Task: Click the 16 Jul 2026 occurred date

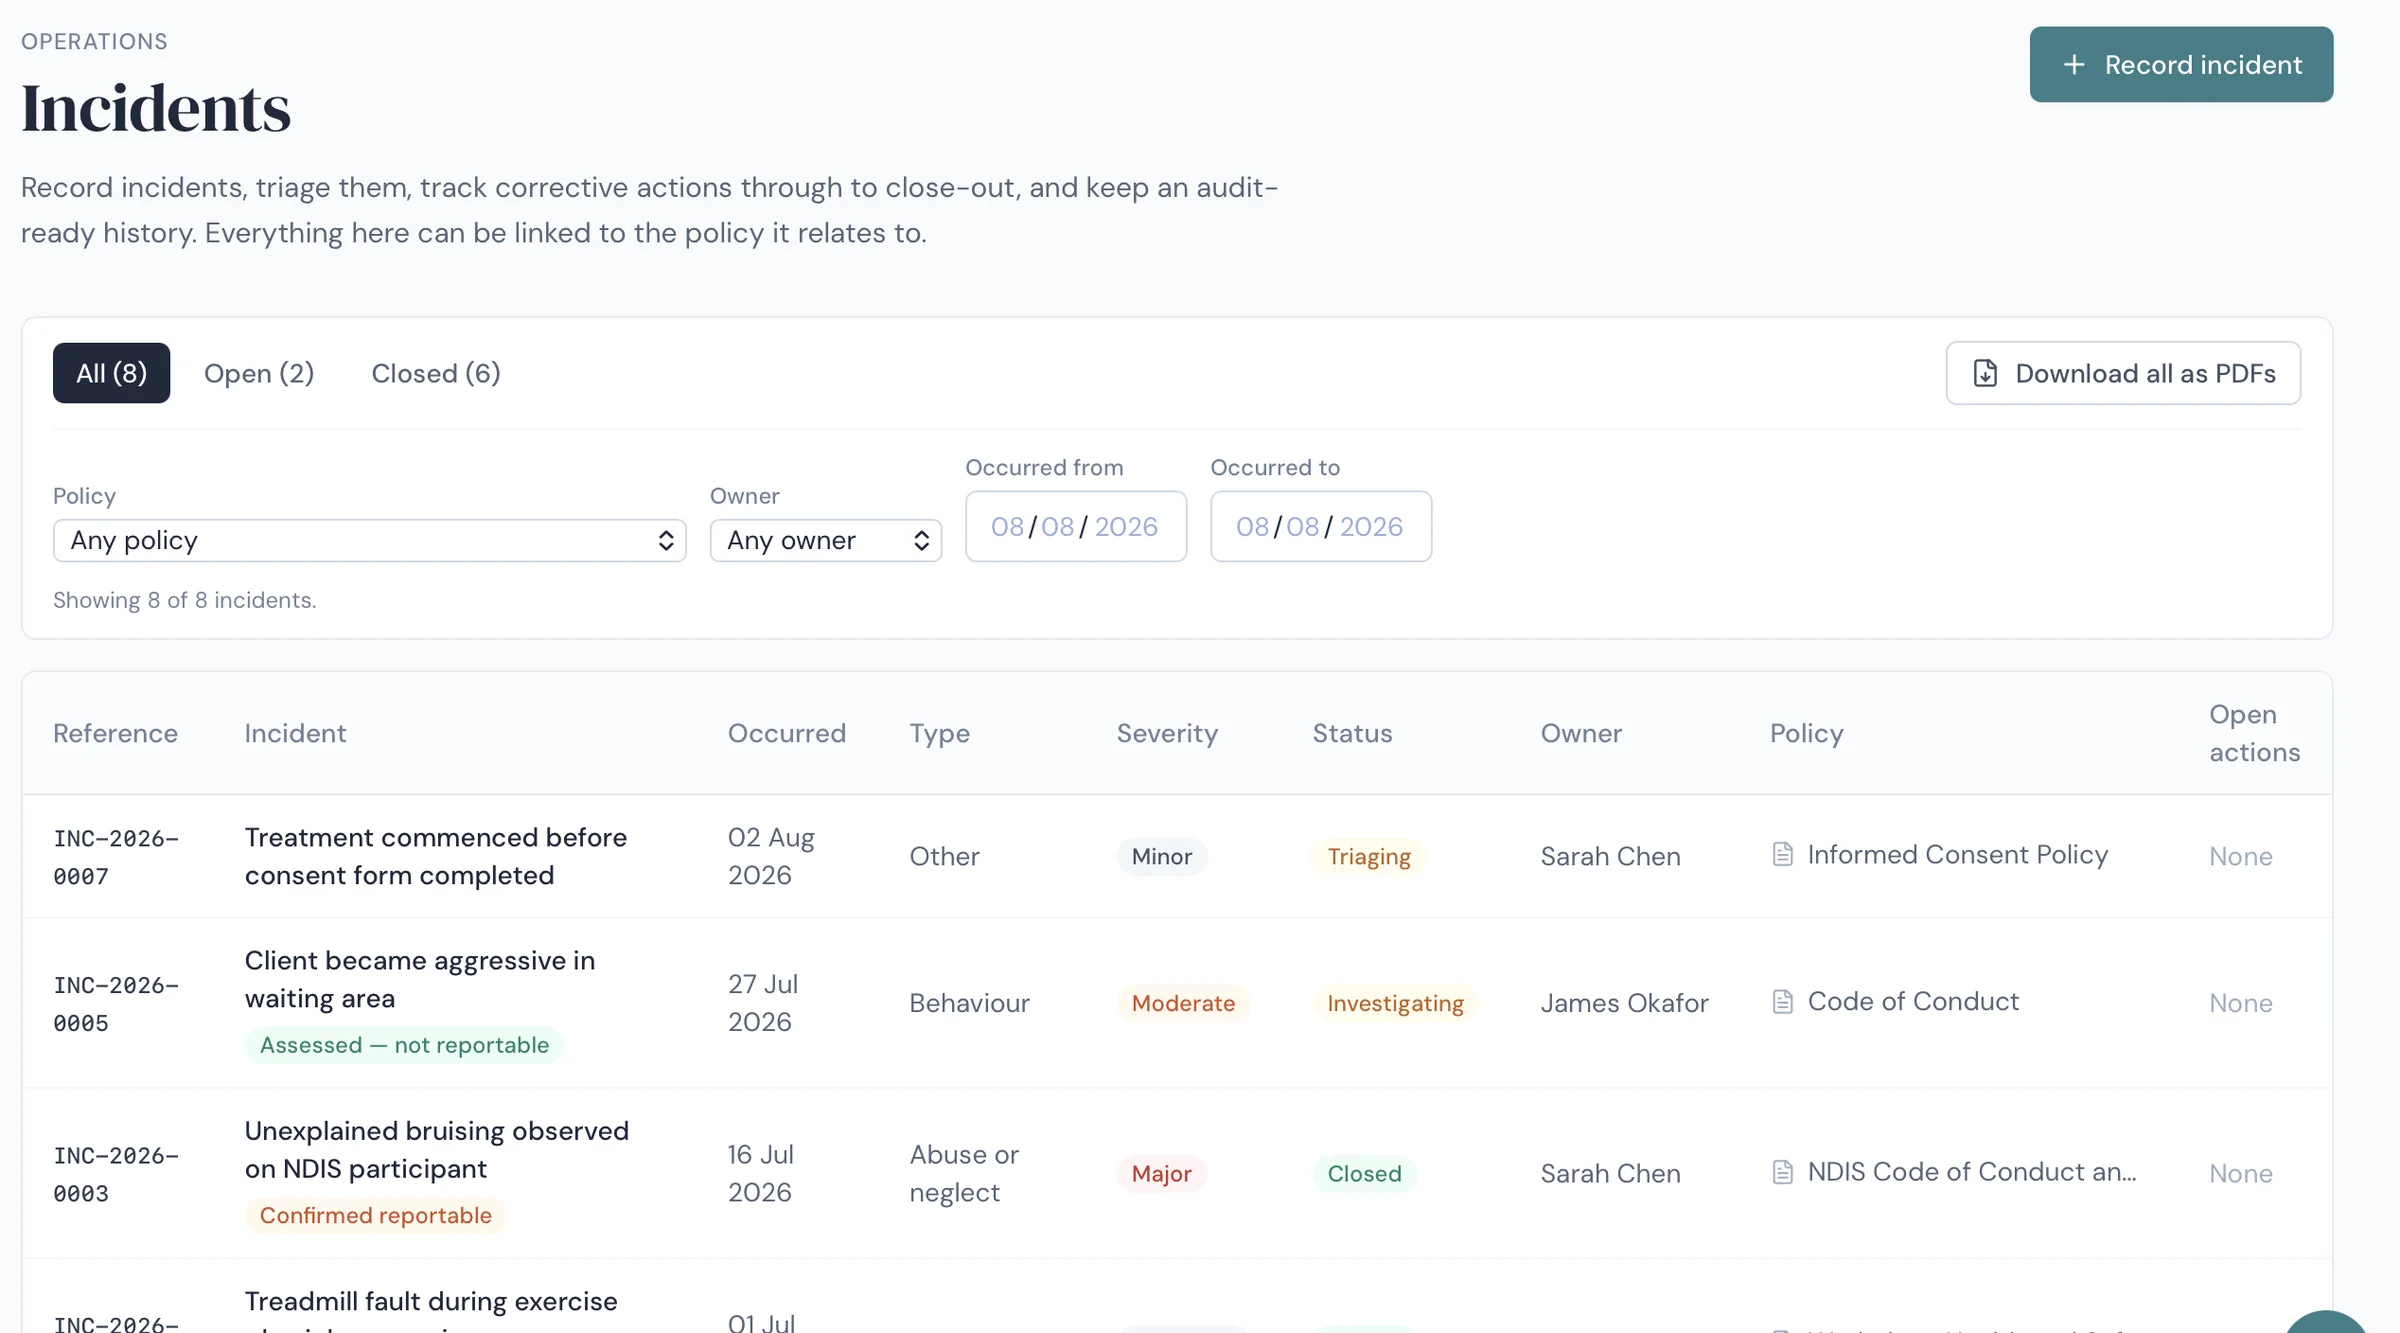Action: point(761,1173)
